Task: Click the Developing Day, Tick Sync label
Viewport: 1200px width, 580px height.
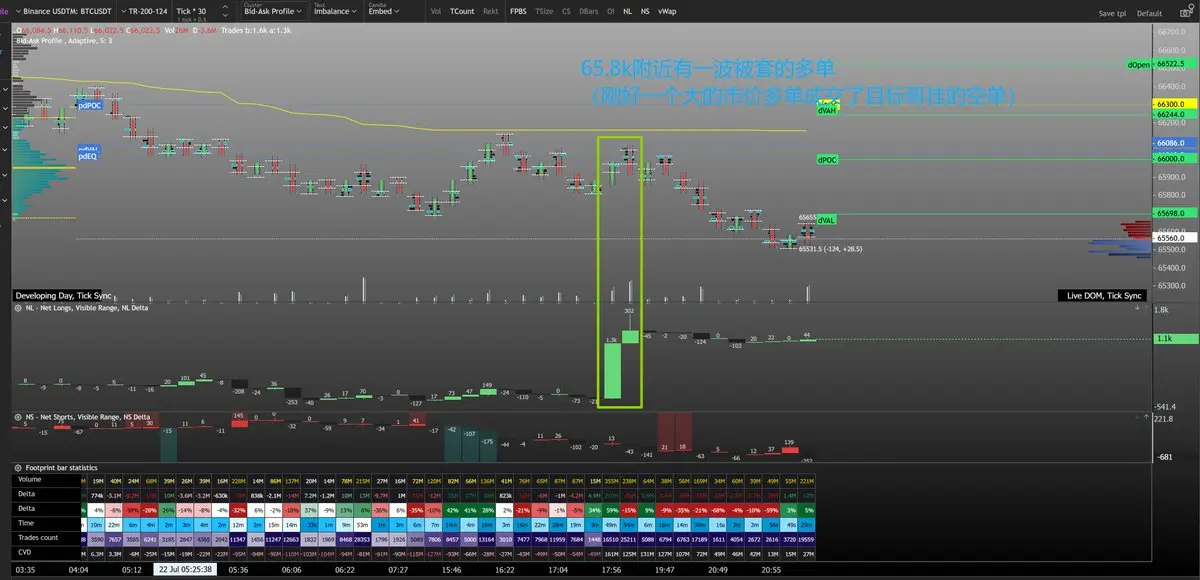Action: click(64, 296)
